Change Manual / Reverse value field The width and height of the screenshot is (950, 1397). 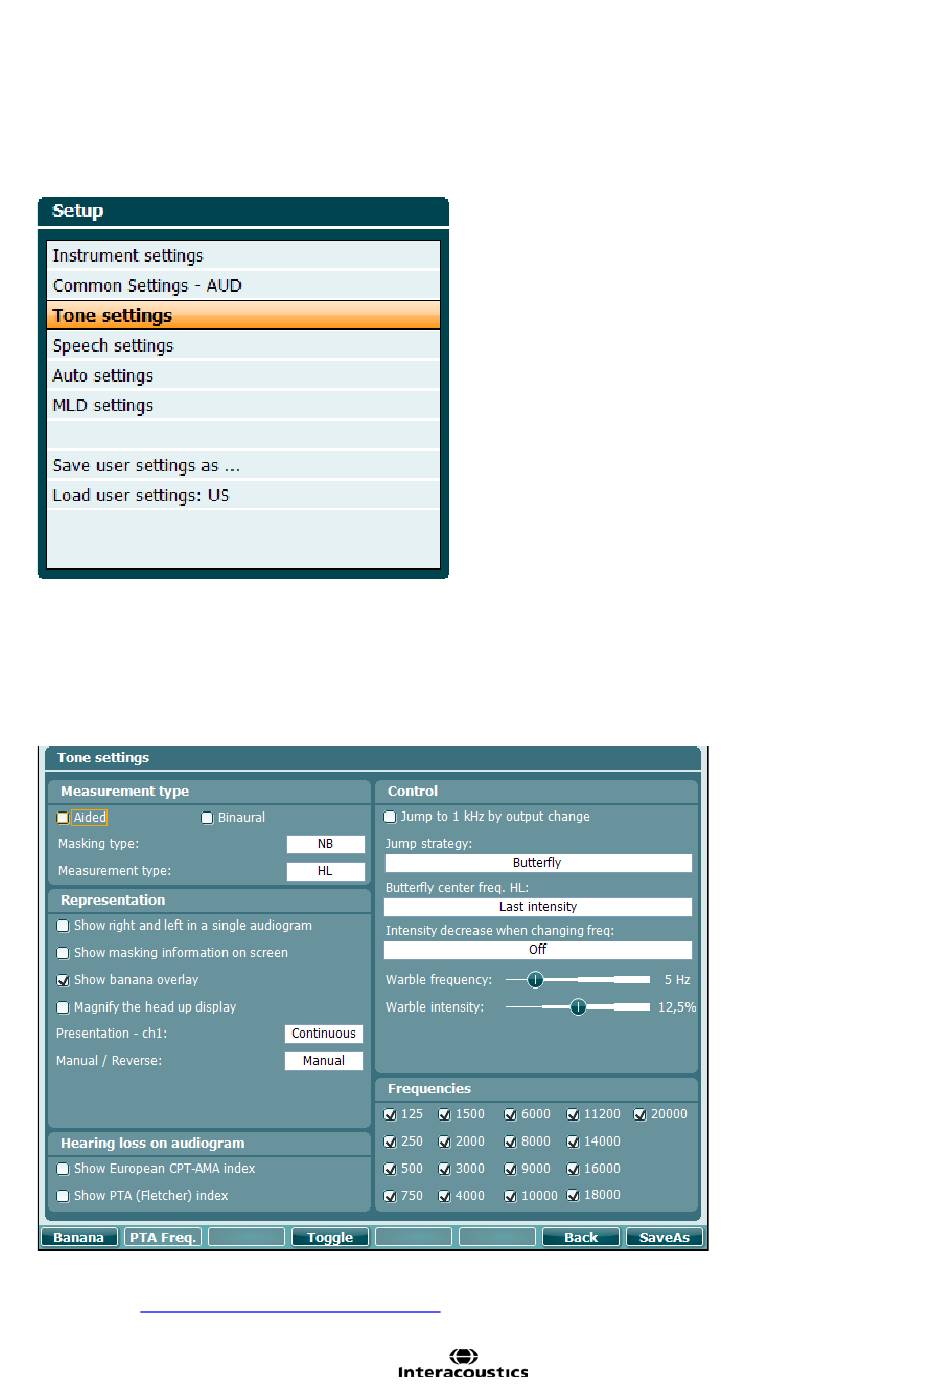324,1061
